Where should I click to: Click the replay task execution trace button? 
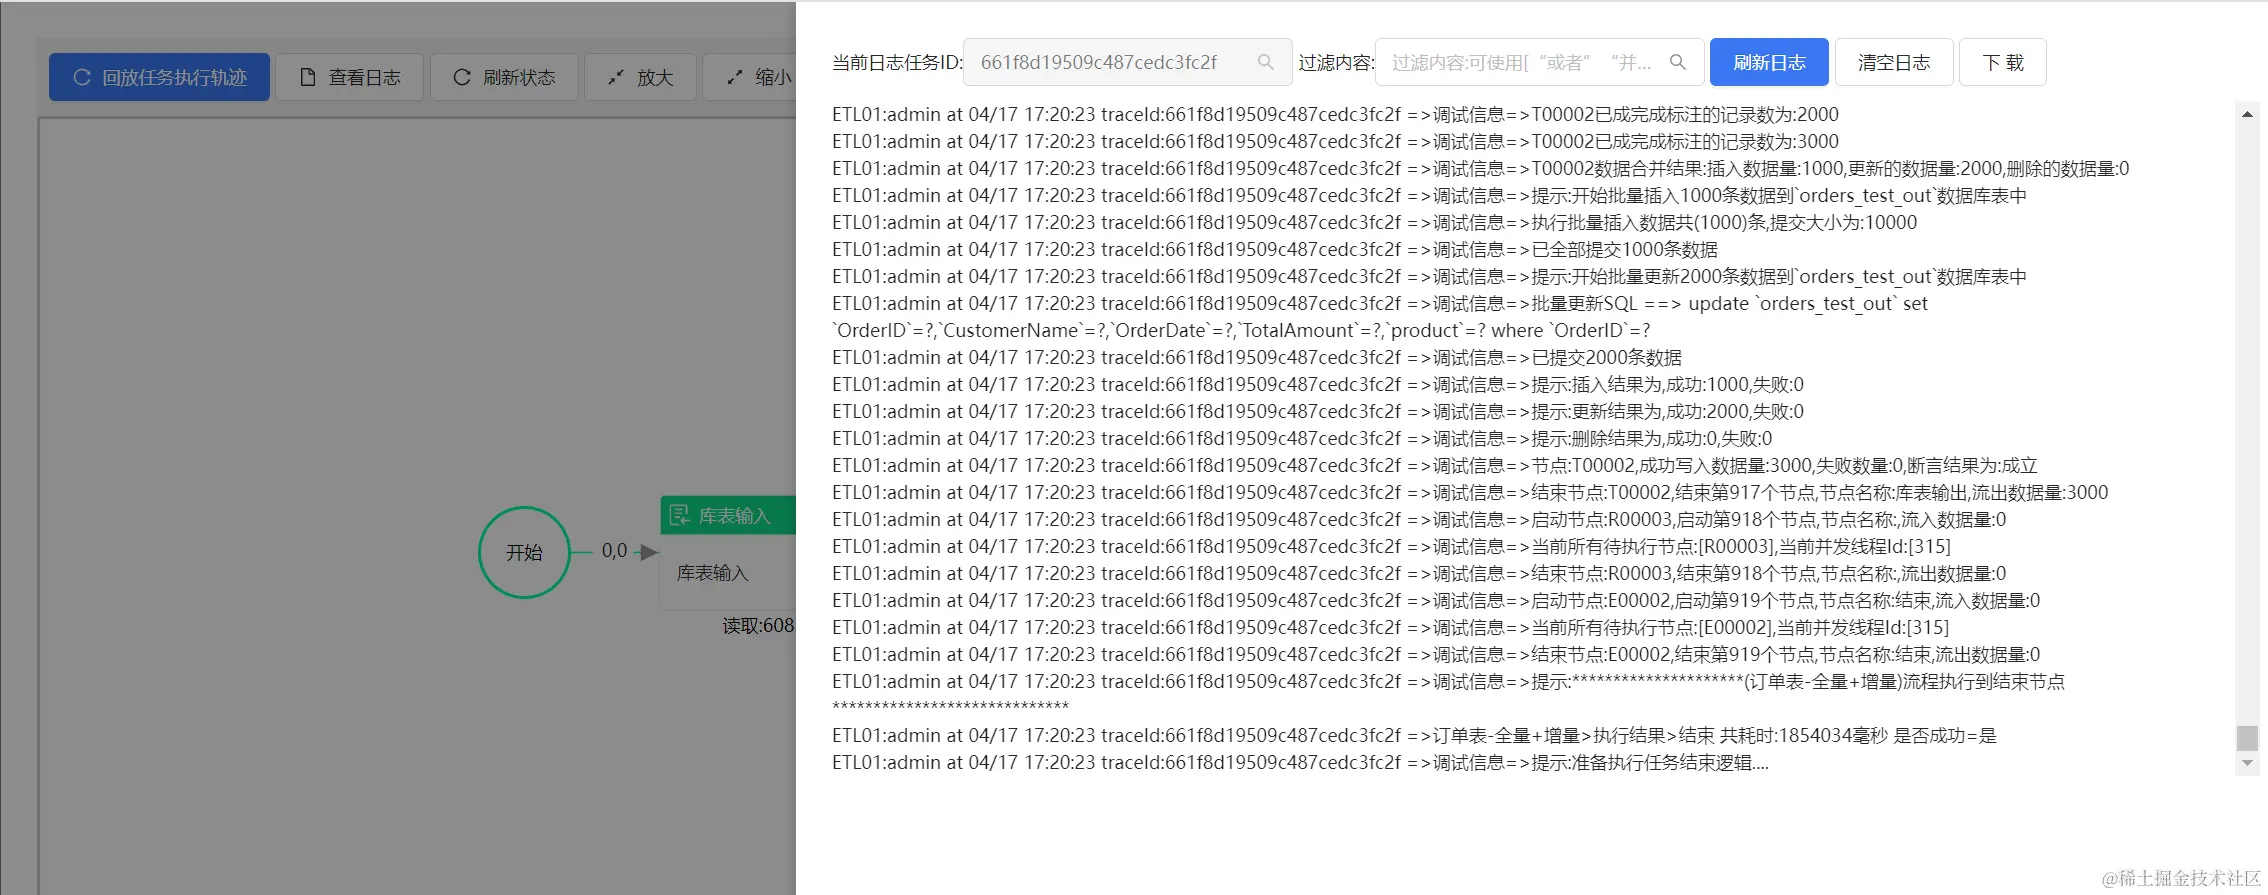coord(159,77)
